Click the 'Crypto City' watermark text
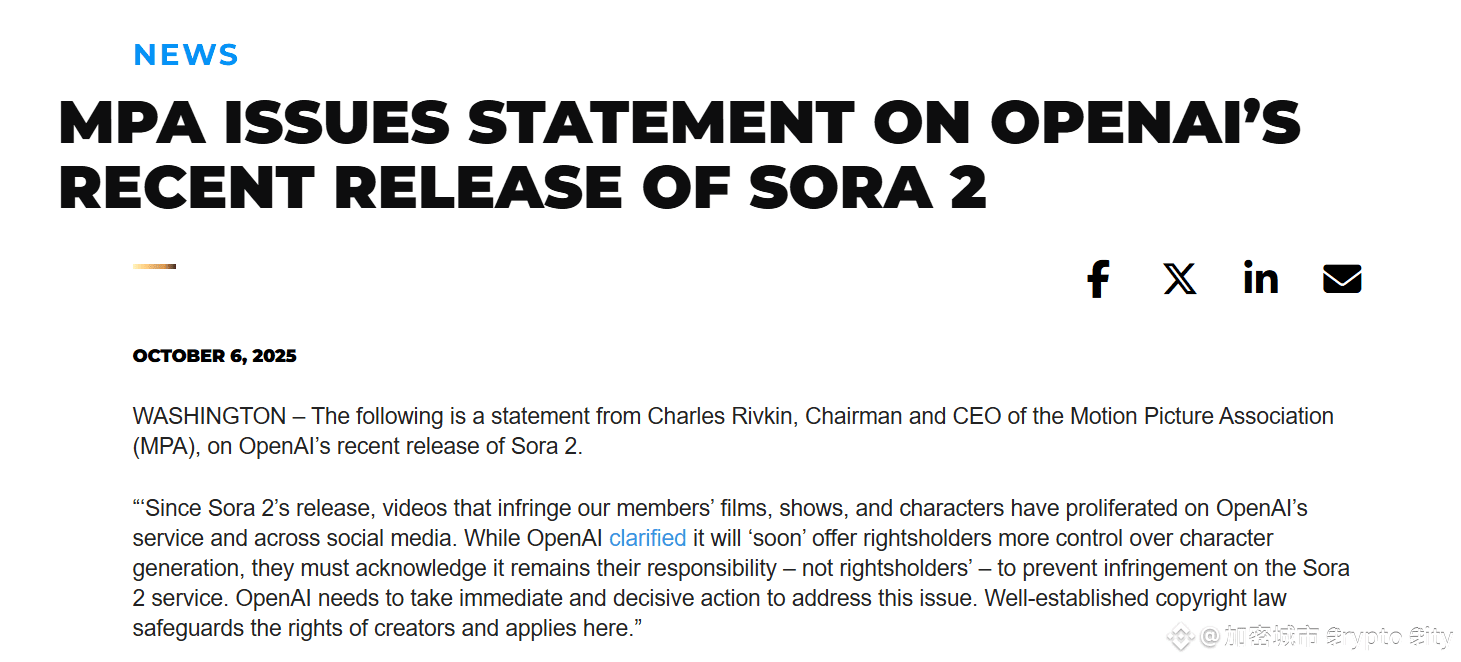 point(1388,636)
